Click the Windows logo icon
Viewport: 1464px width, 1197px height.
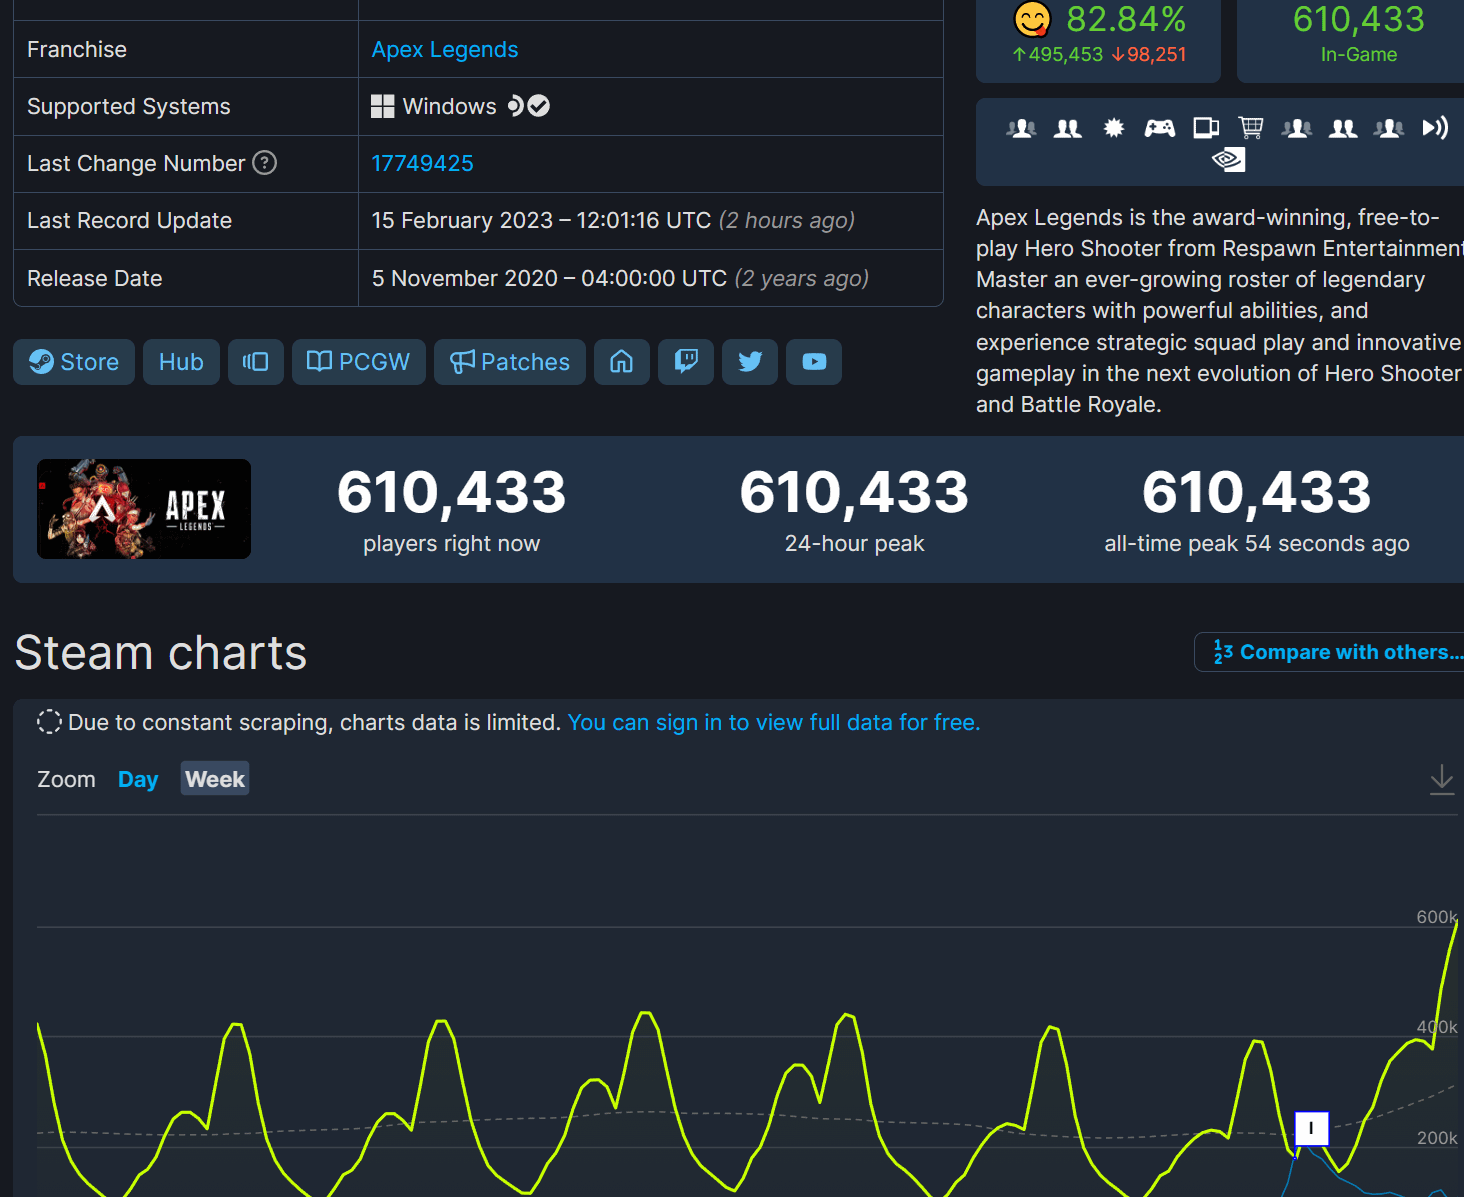tap(383, 107)
